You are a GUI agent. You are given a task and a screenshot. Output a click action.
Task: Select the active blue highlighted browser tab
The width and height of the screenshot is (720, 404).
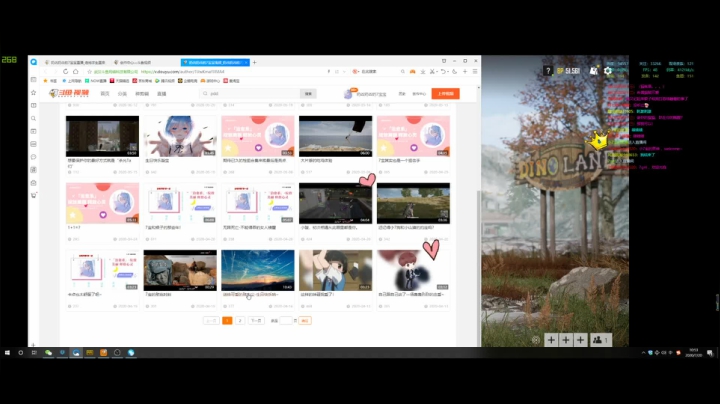(x=214, y=62)
